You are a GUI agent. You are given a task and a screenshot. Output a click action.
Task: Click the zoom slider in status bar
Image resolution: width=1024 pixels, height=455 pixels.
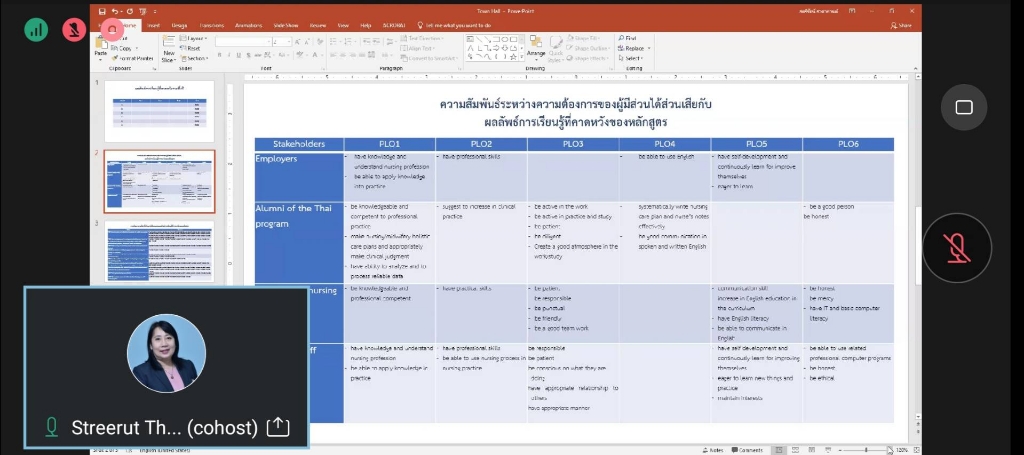point(865,450)
